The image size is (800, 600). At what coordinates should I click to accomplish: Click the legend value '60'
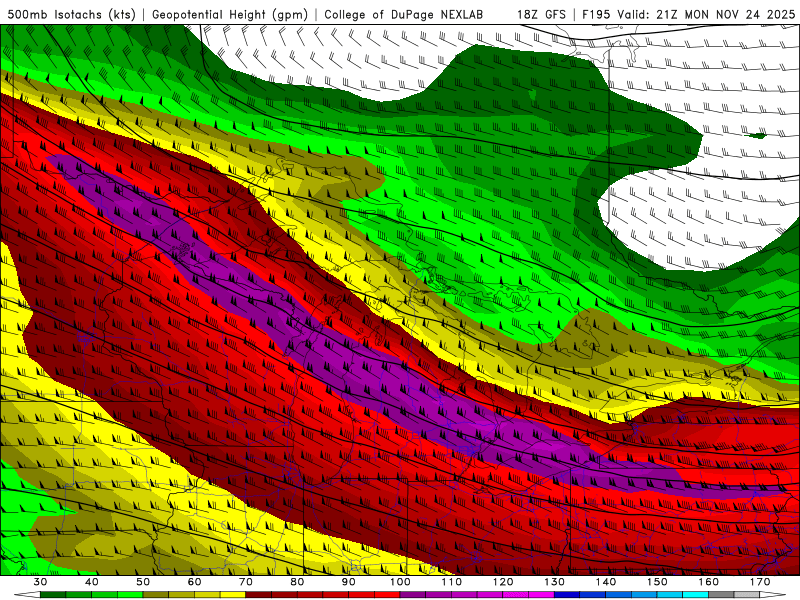click(x=194, y=582)
